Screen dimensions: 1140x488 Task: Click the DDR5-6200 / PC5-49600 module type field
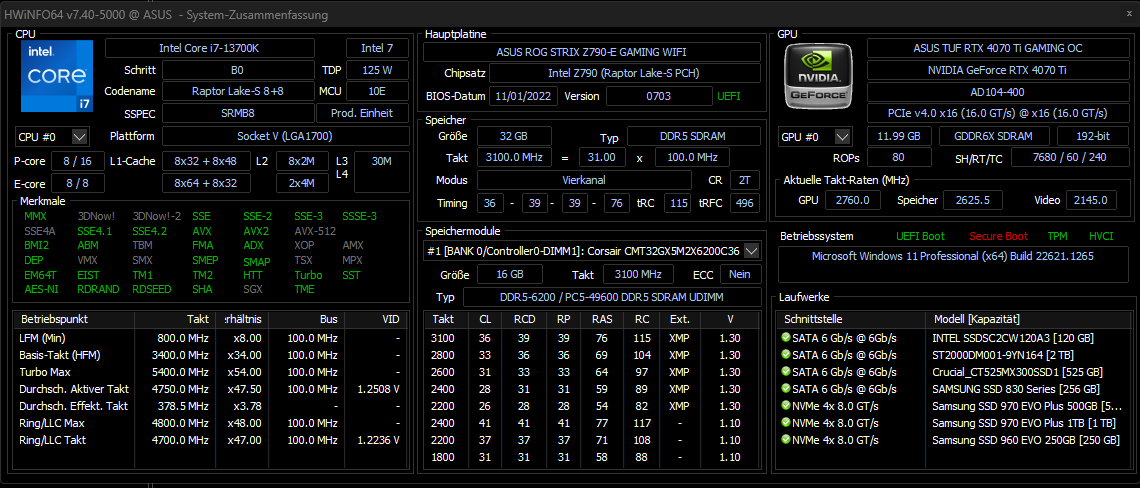[x=611, y=297]
